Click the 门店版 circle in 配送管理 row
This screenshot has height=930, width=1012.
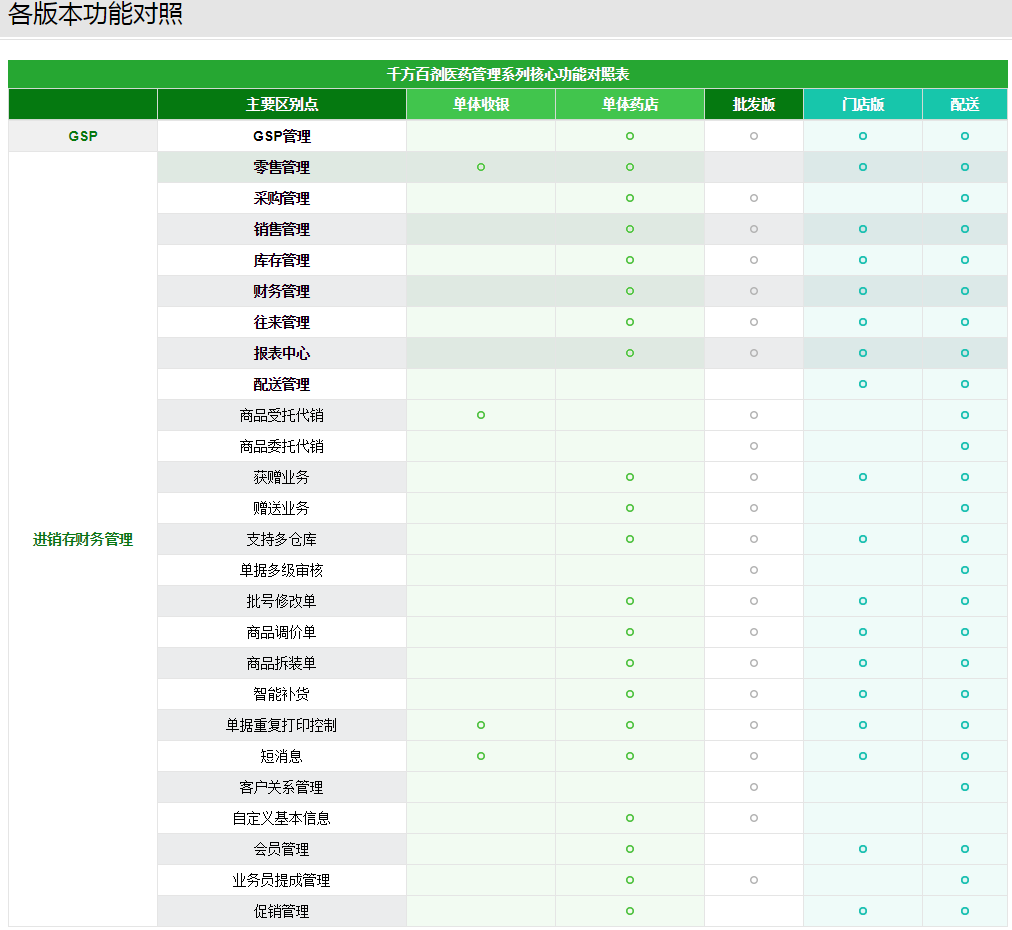click(x=863, y=384)
